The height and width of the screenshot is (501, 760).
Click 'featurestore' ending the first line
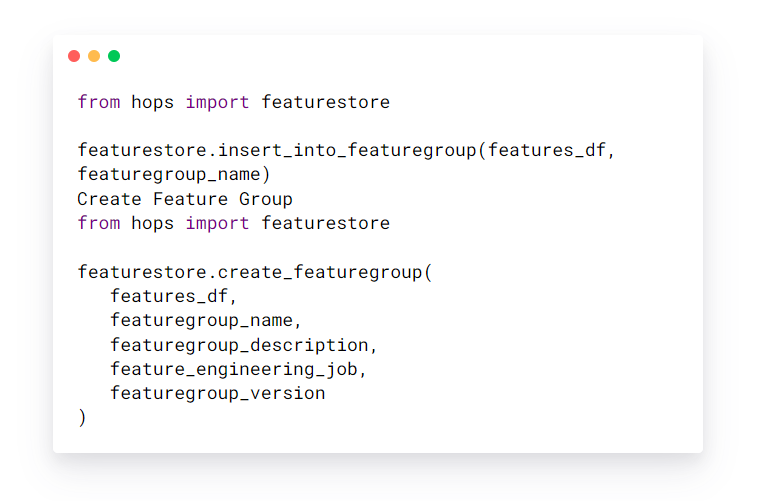[x=326, y=102]
